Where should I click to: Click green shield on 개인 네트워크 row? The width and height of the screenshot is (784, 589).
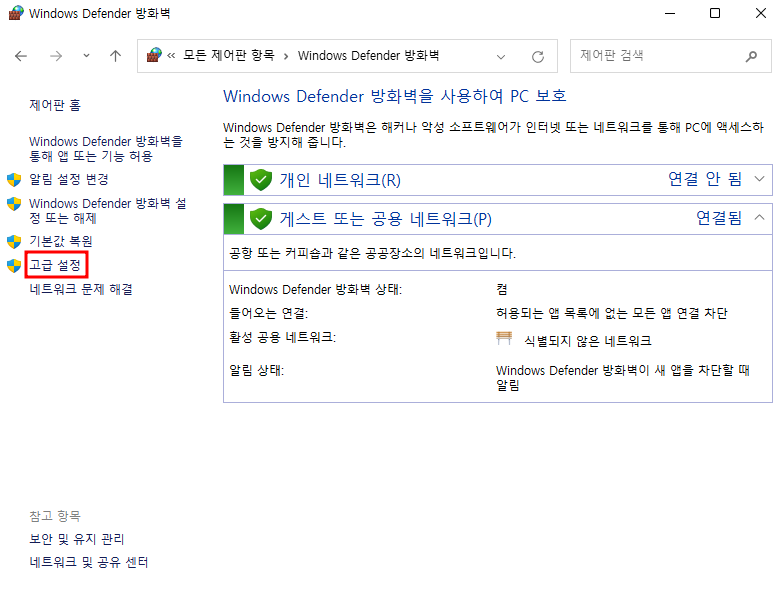[x=260, y=180]
